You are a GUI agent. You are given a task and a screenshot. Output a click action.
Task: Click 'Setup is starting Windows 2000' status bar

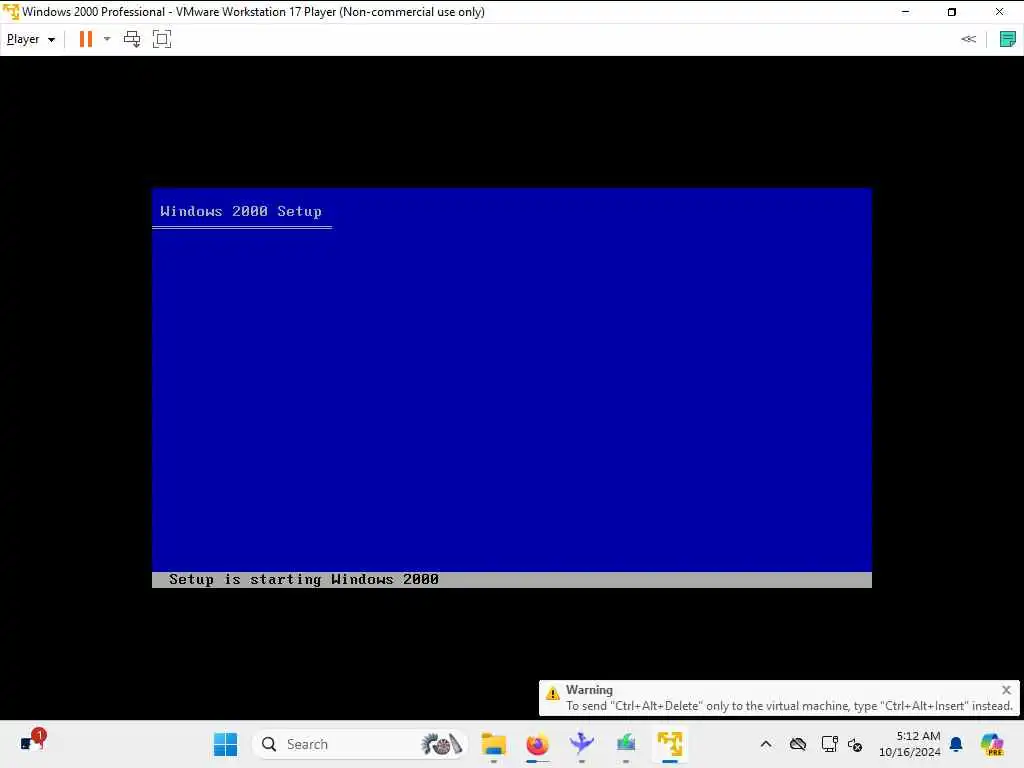pyautogui.click(x=512, y=579)
